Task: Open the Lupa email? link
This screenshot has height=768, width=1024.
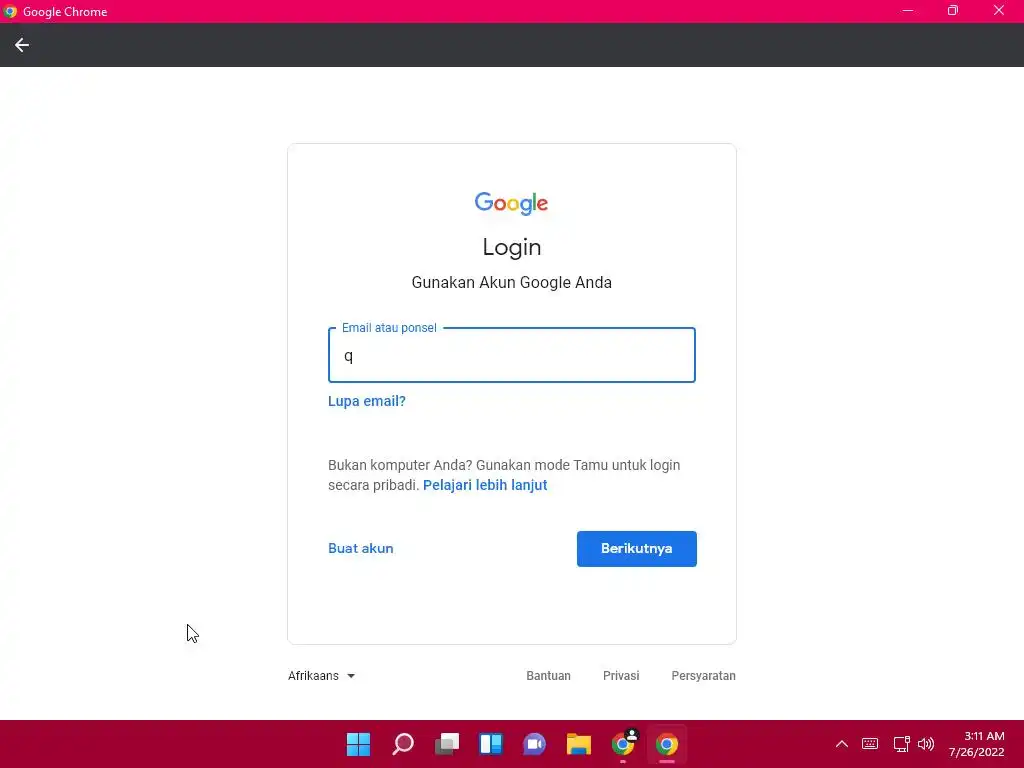Action: point(366,401)
